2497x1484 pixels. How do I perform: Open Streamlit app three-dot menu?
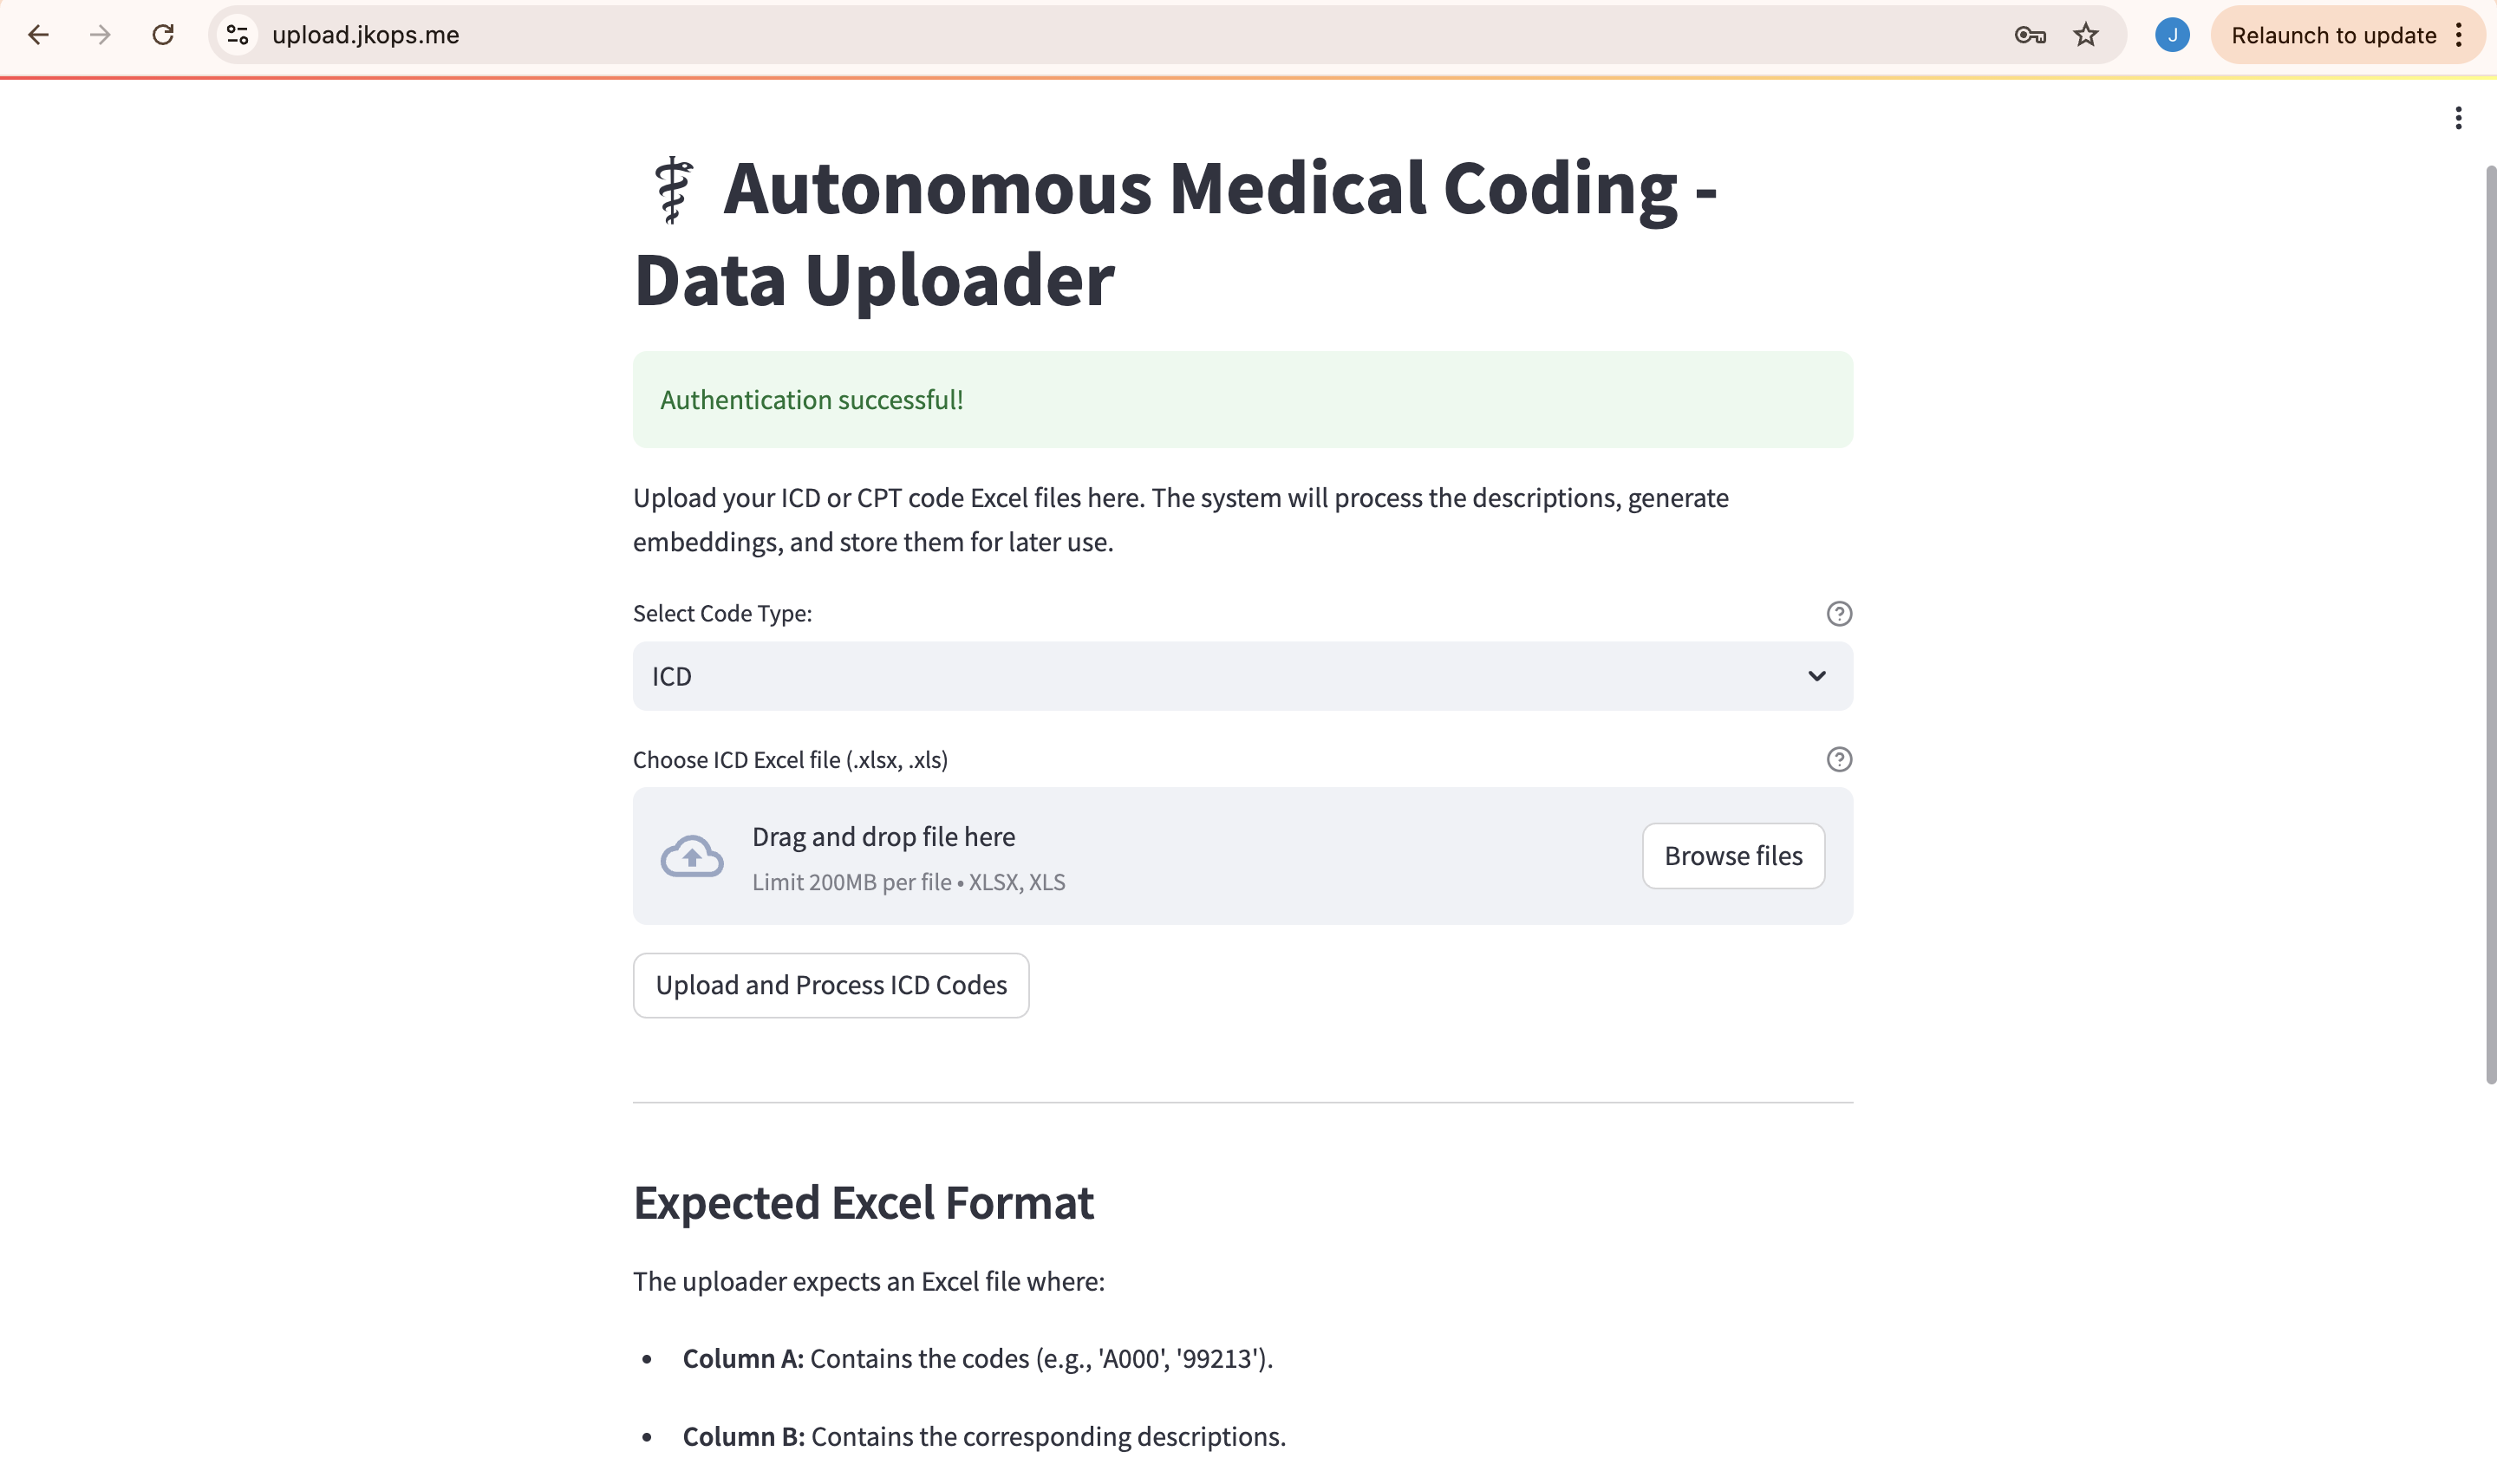click(x=2458, y=118)
